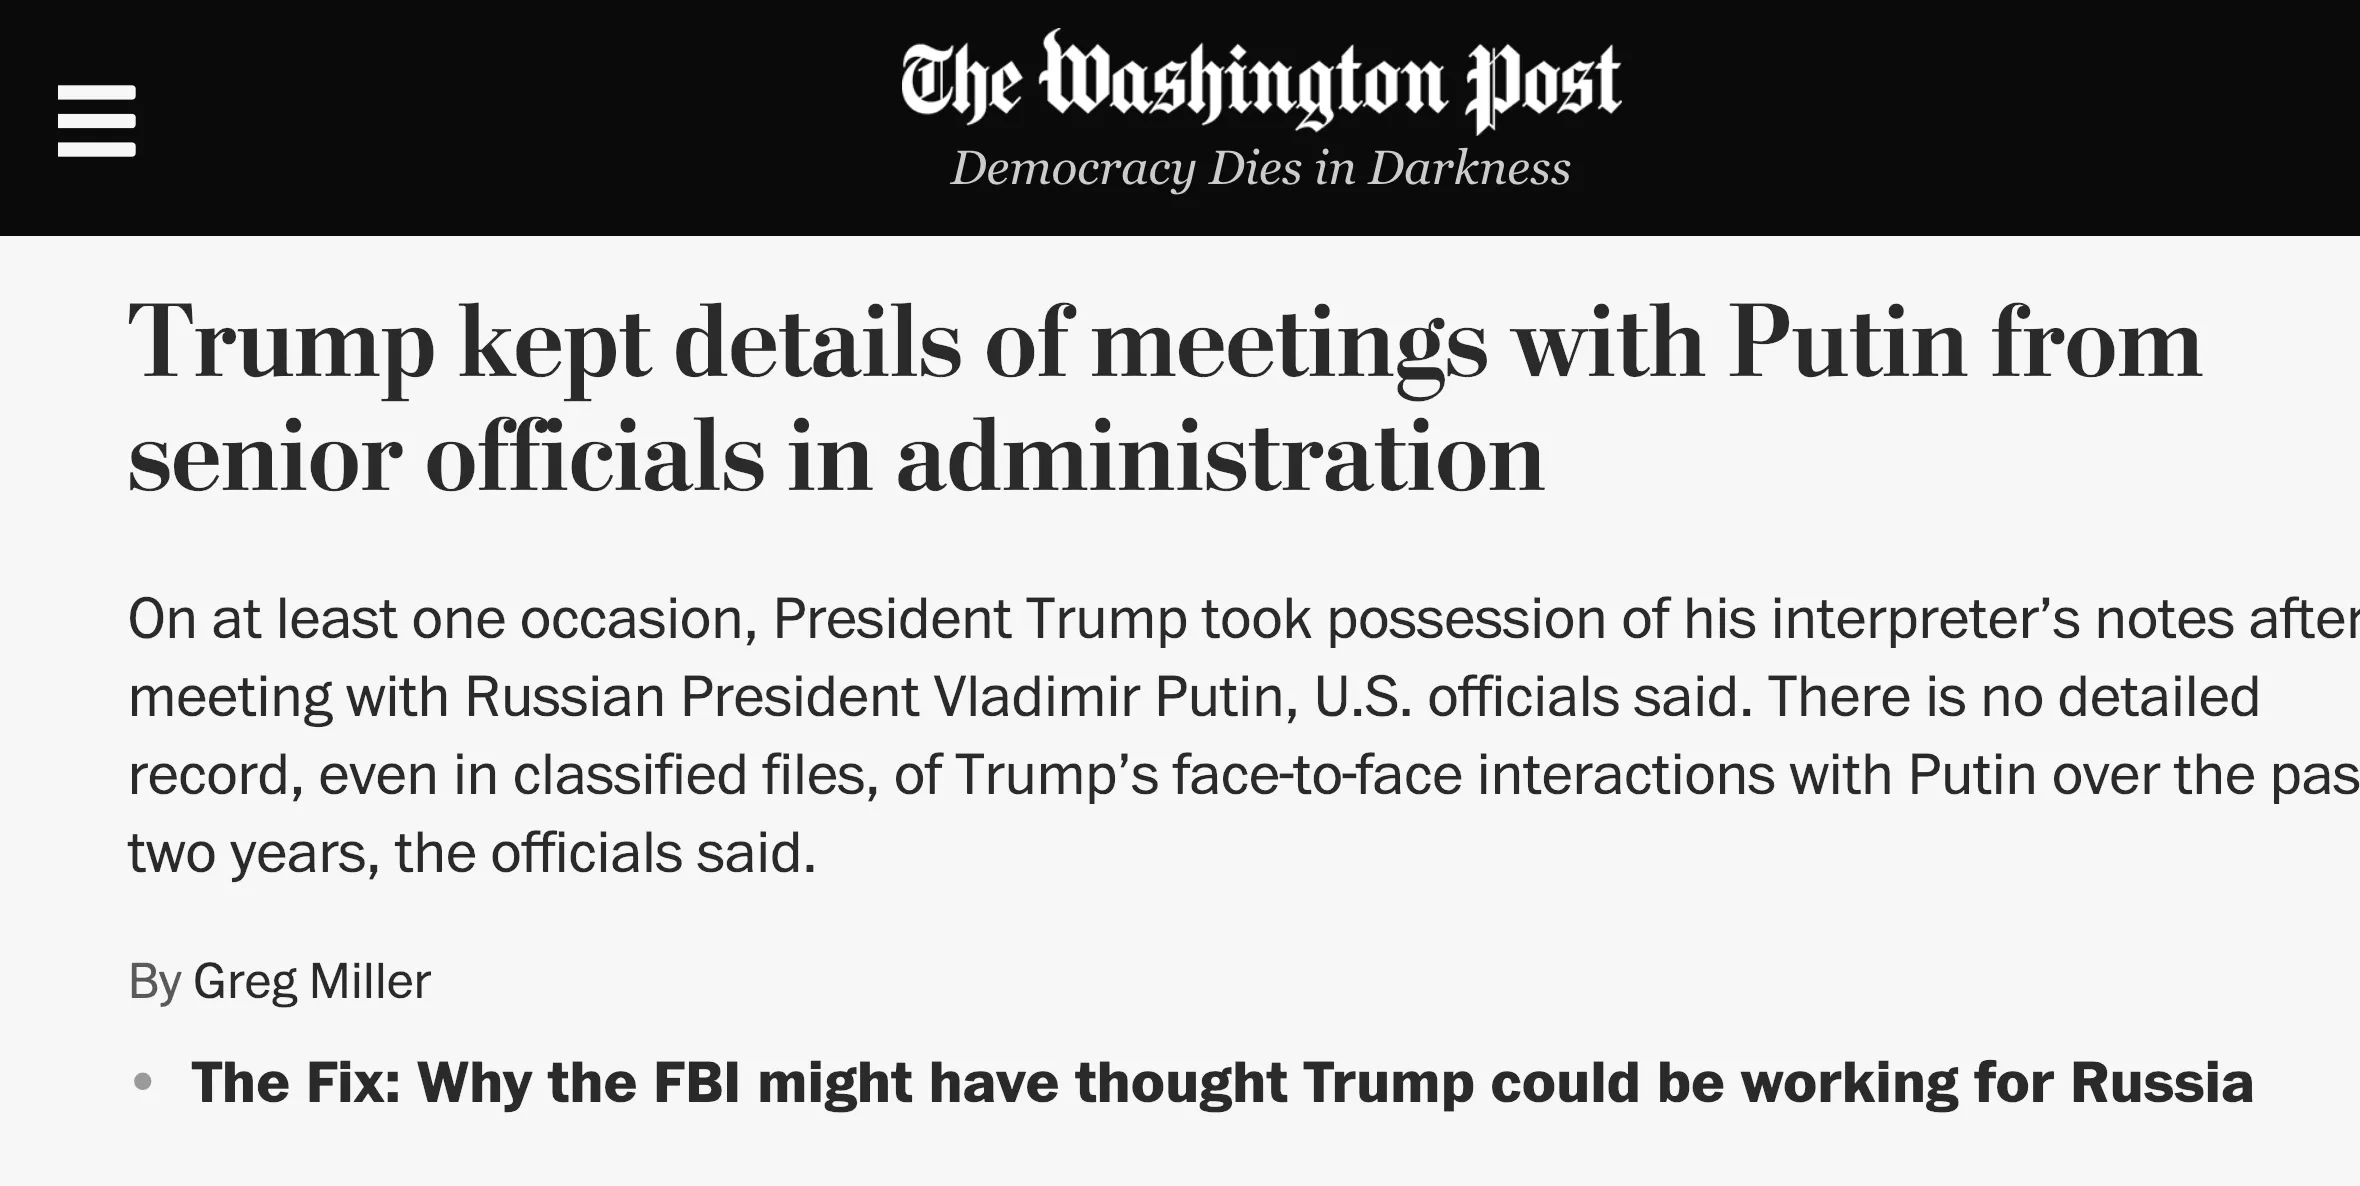
Task: Click the Democracy Dies in Darkness tagline
Action: 1260,168
